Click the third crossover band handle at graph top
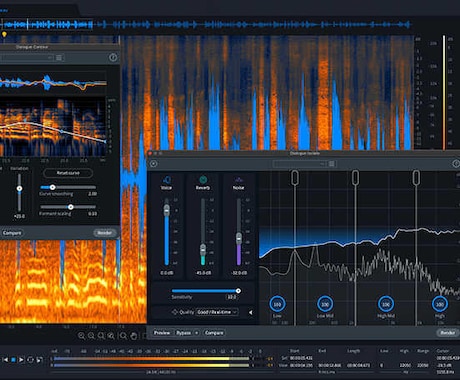The width and height of the screenshot is (460, 380). tap(416, 177)
